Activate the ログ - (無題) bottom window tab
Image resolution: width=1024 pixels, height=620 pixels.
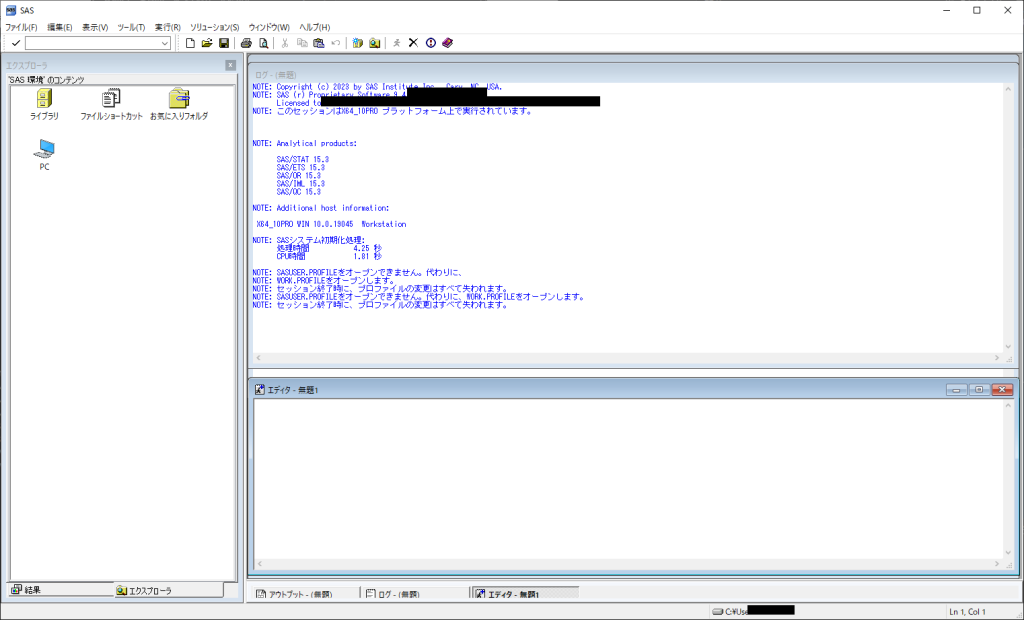[x=414, y=594]
